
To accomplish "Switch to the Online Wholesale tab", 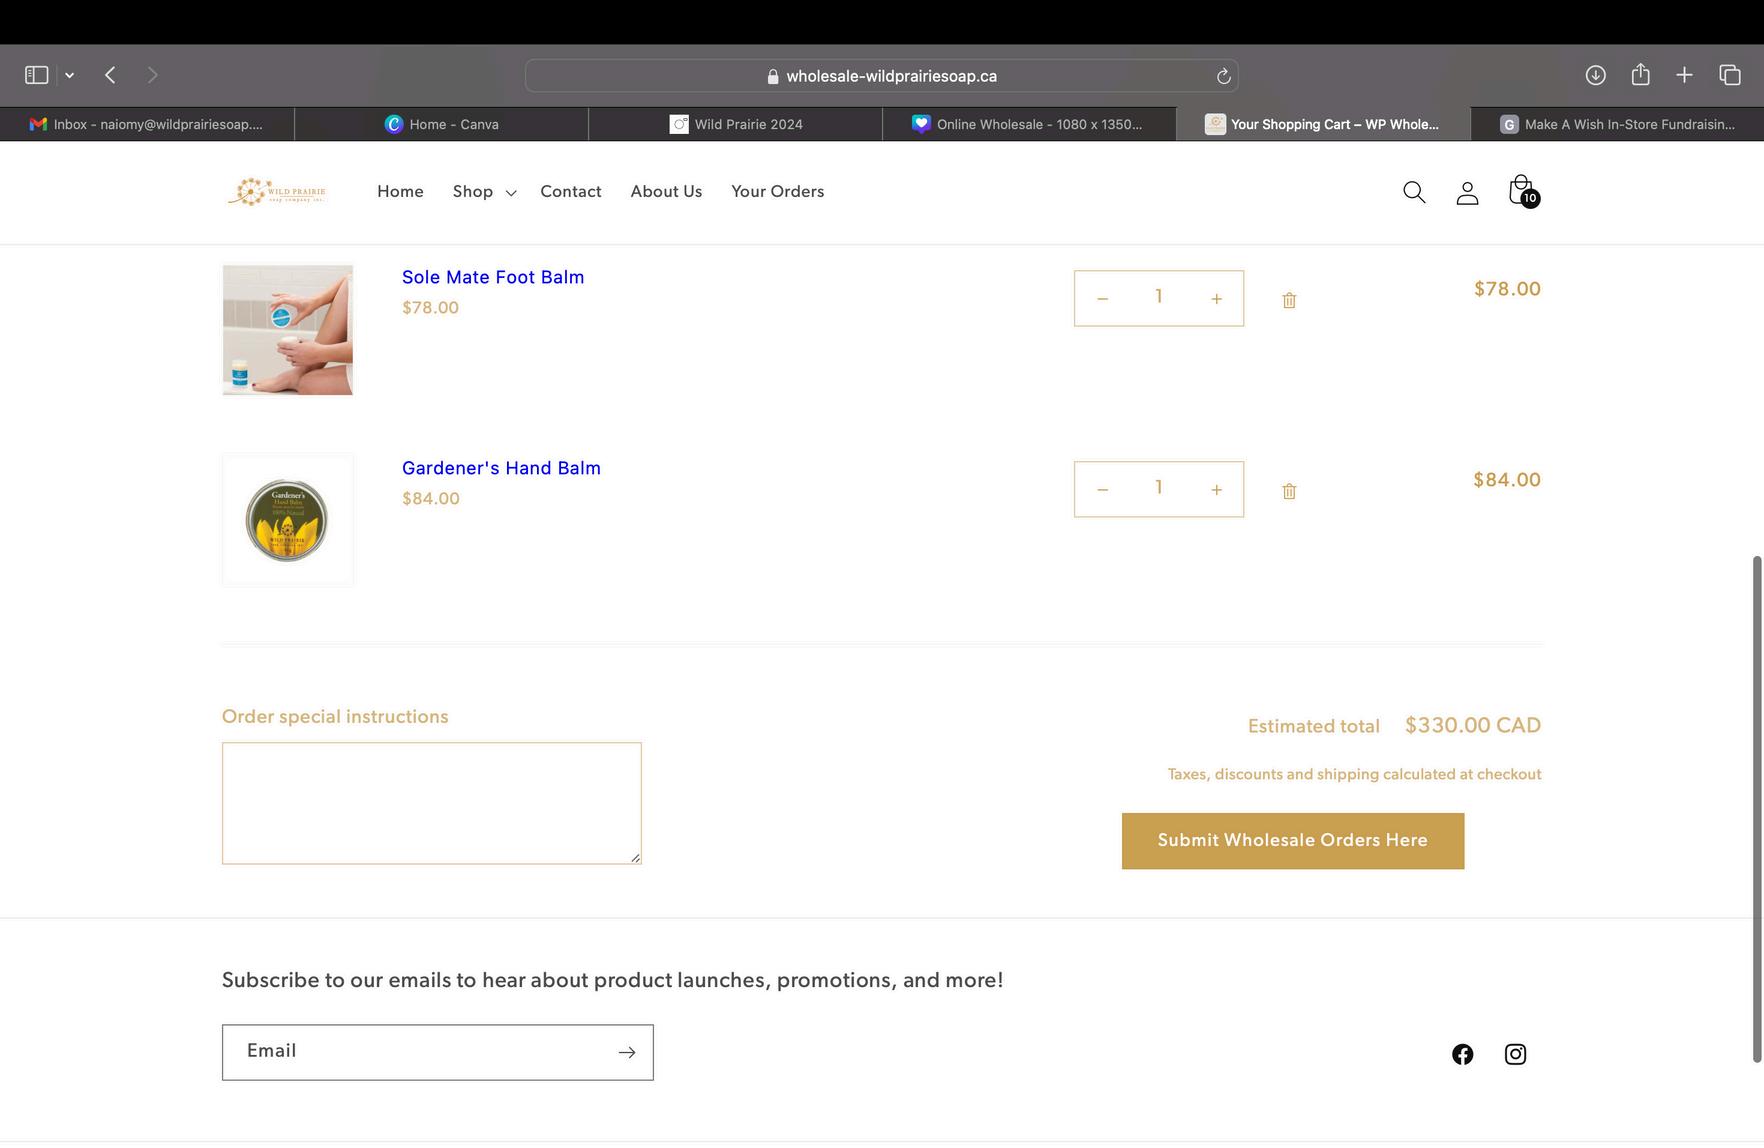I will [1029, 124].
